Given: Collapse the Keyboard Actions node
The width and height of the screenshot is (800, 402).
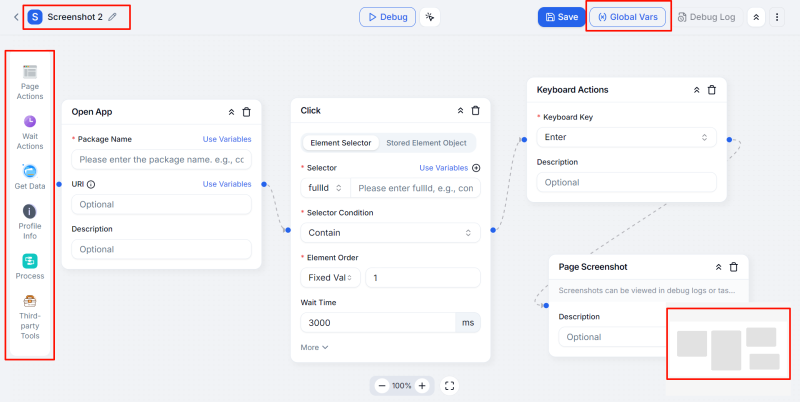Looking at the screenshot, I should click(x=696, y=90).
